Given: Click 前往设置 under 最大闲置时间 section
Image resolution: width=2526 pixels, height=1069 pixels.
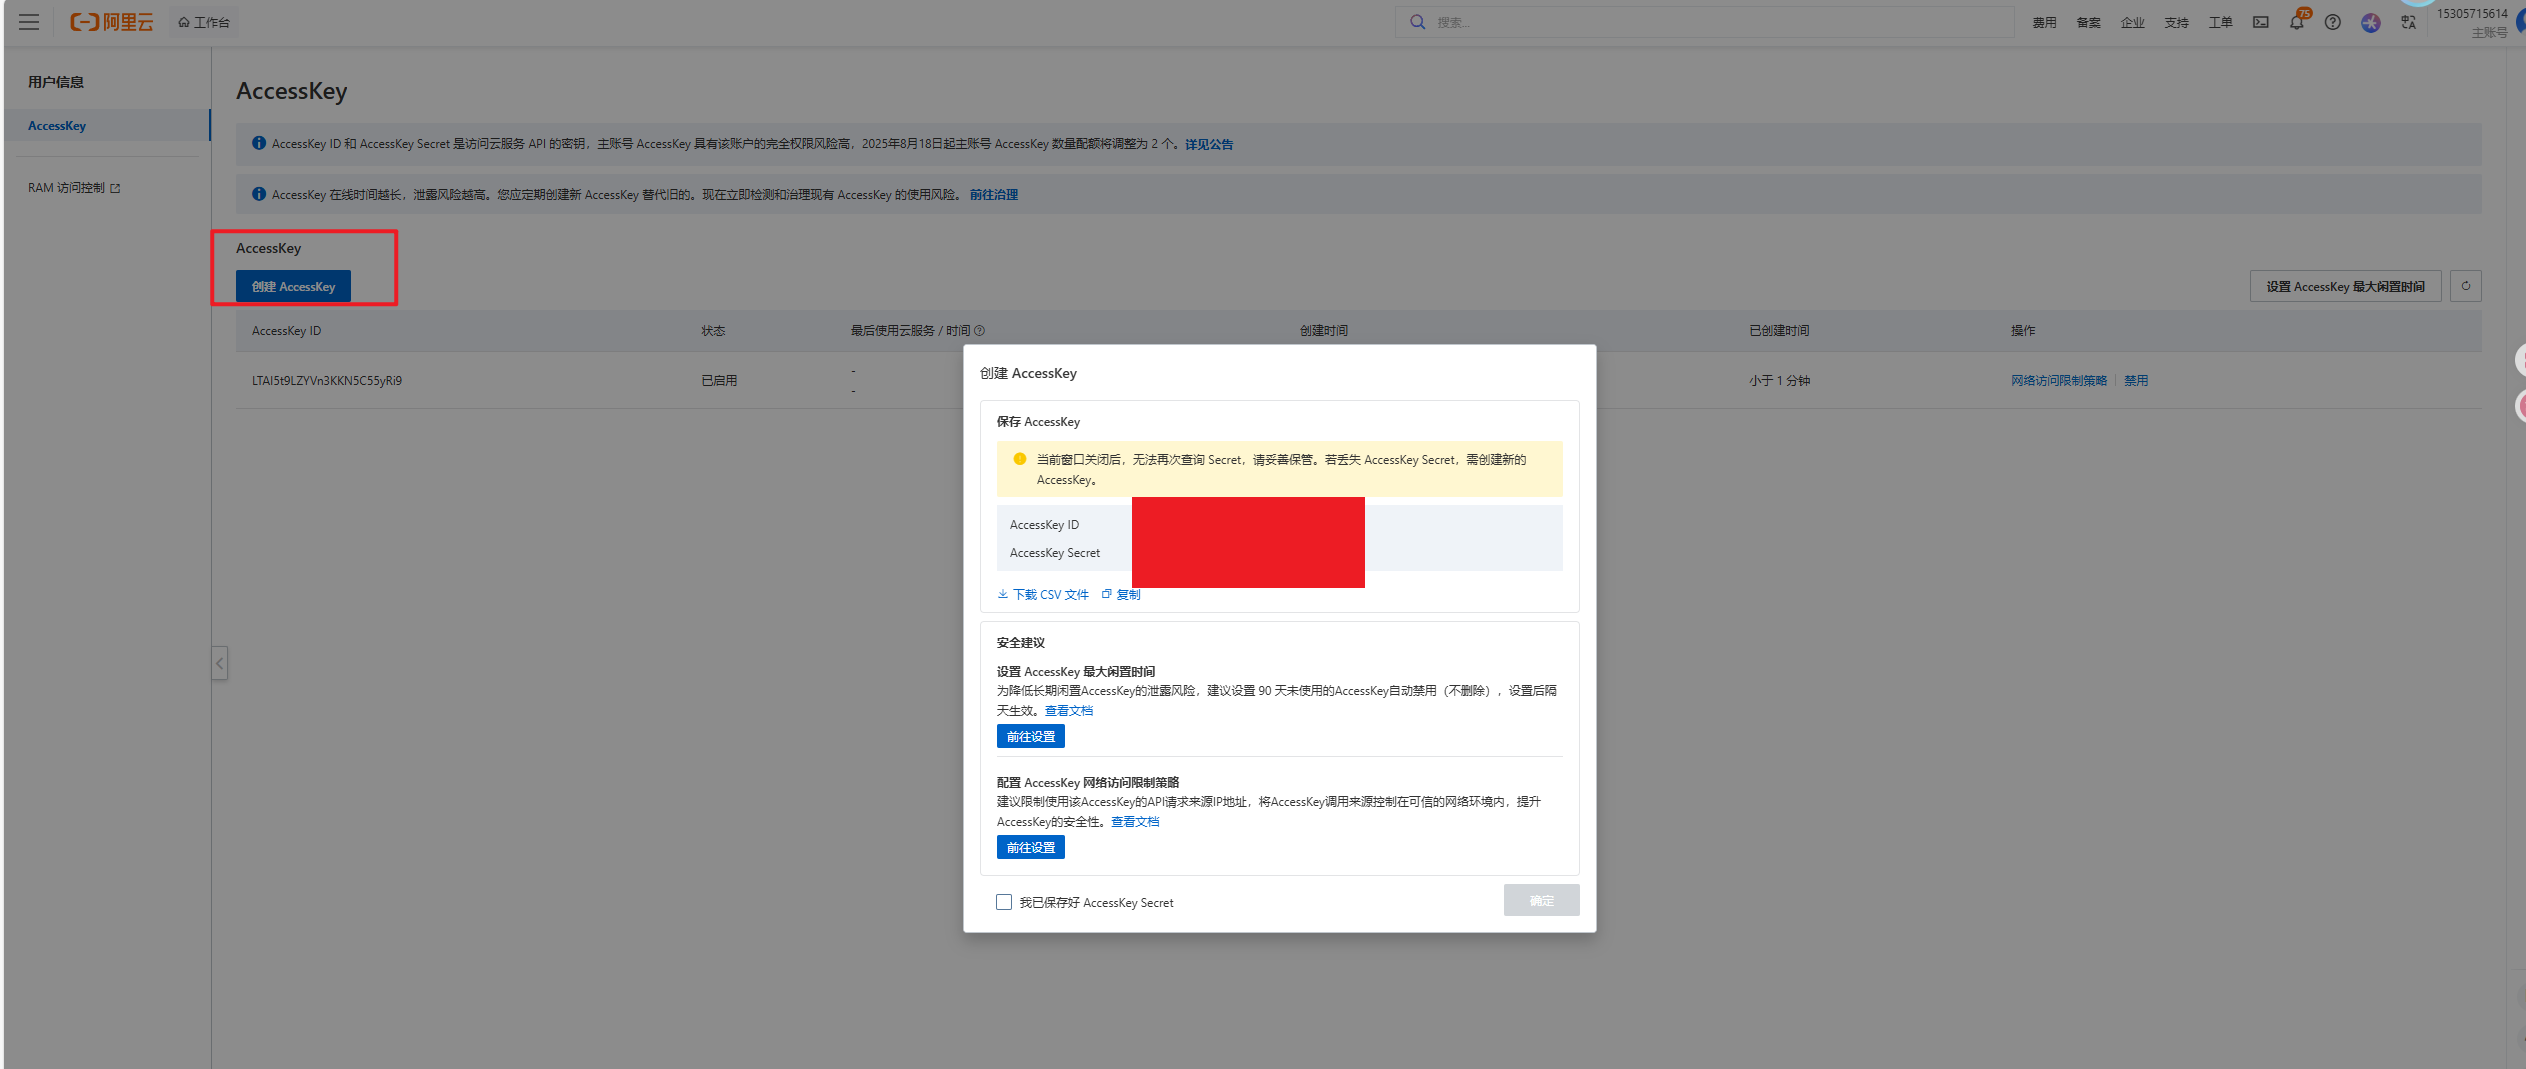Looking at the screenshot, I should pos(1030,736).
